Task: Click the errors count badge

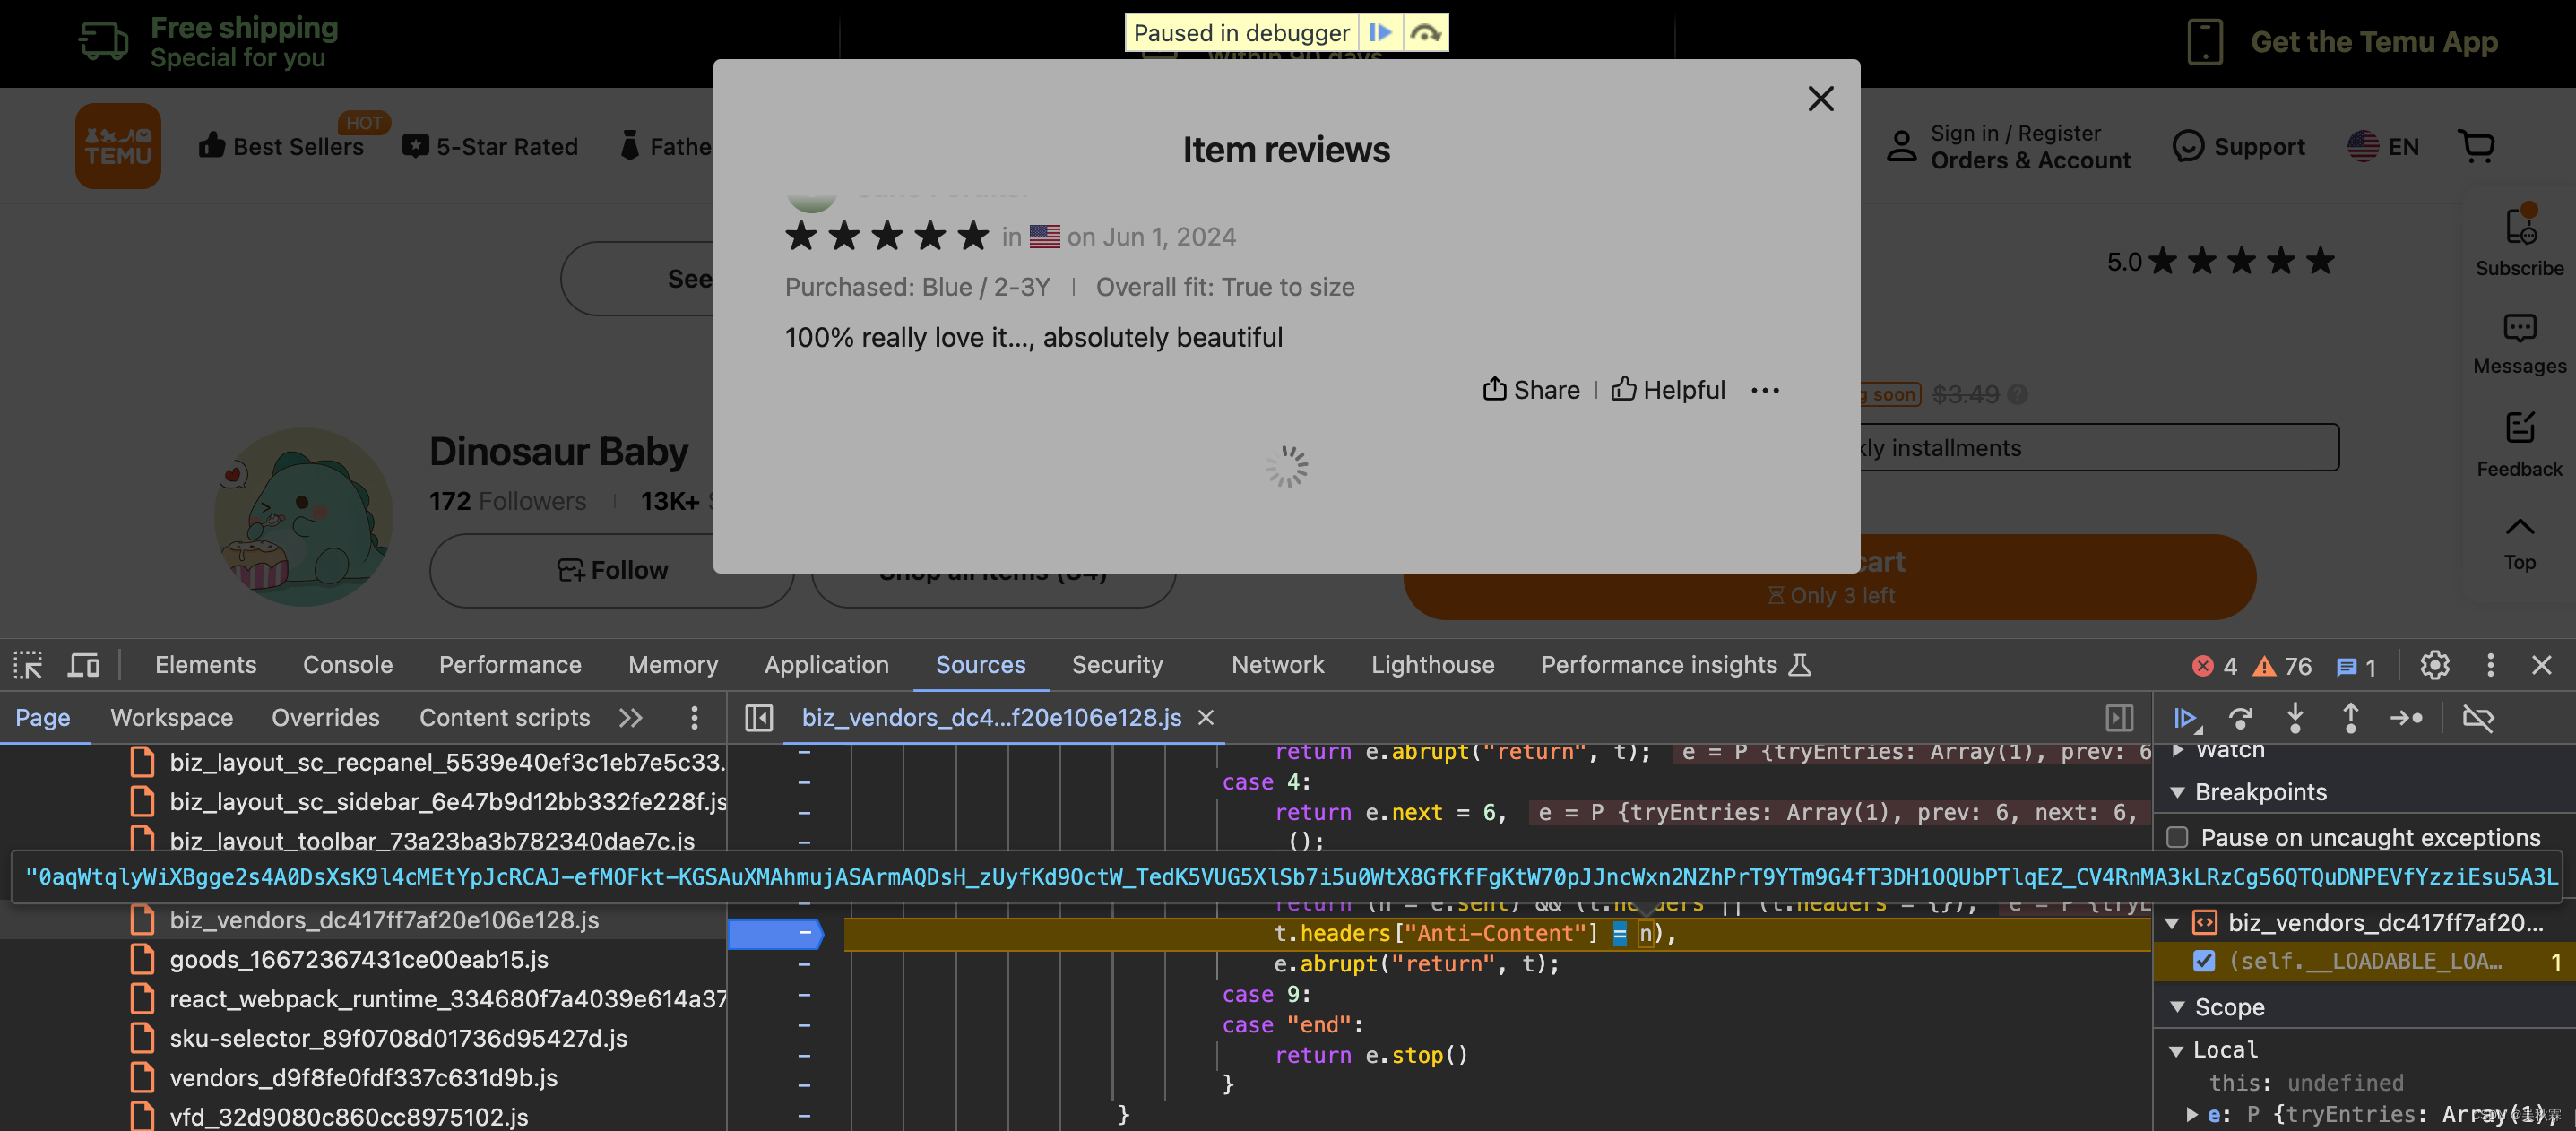Action: coord(2213,667)
